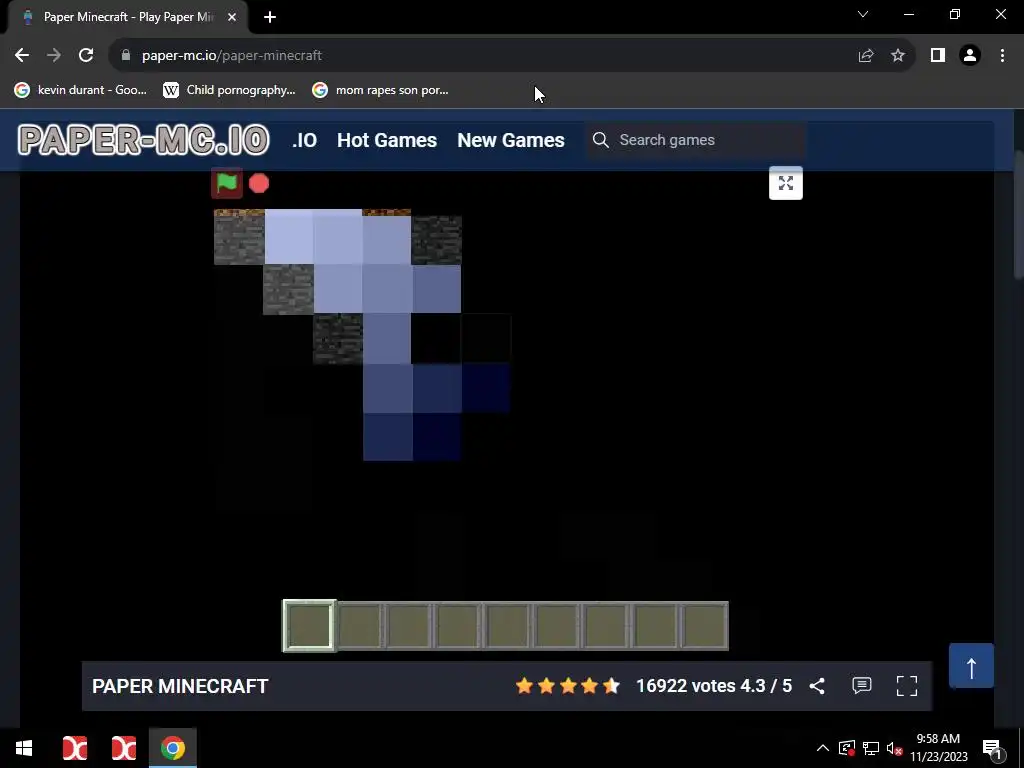
Task: Rate the game with the fifth star
Action: (611, 686)
